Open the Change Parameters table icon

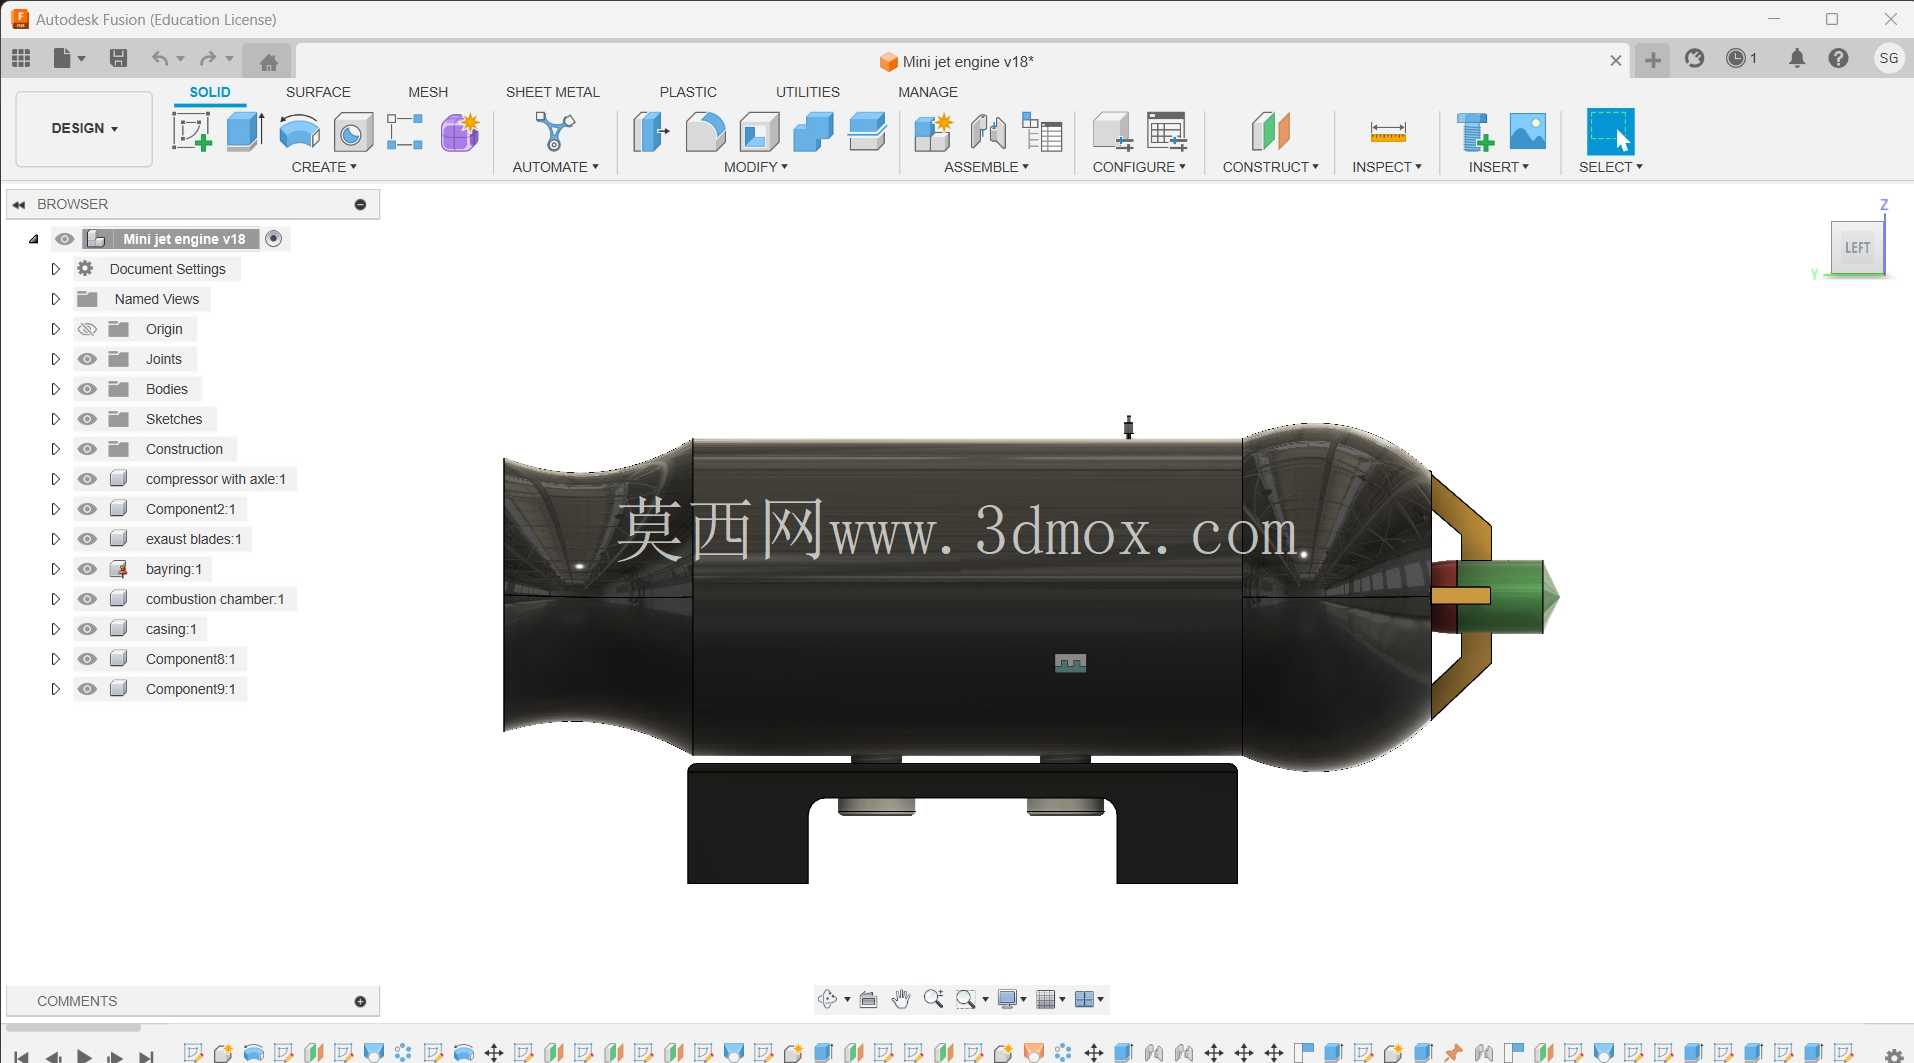click(1167, 132)
